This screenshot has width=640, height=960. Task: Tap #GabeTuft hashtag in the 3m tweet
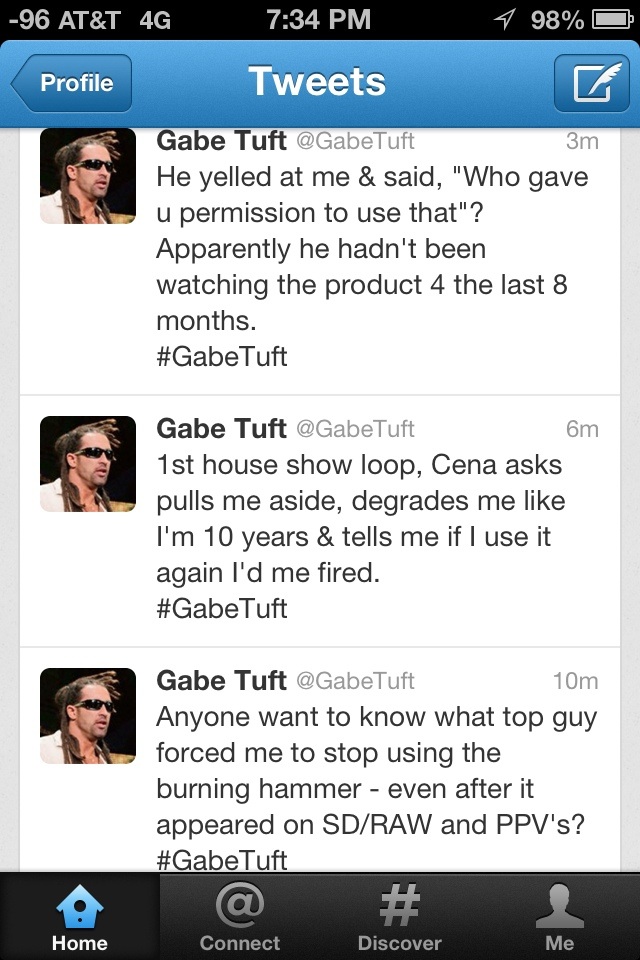(x=222, y=357)
